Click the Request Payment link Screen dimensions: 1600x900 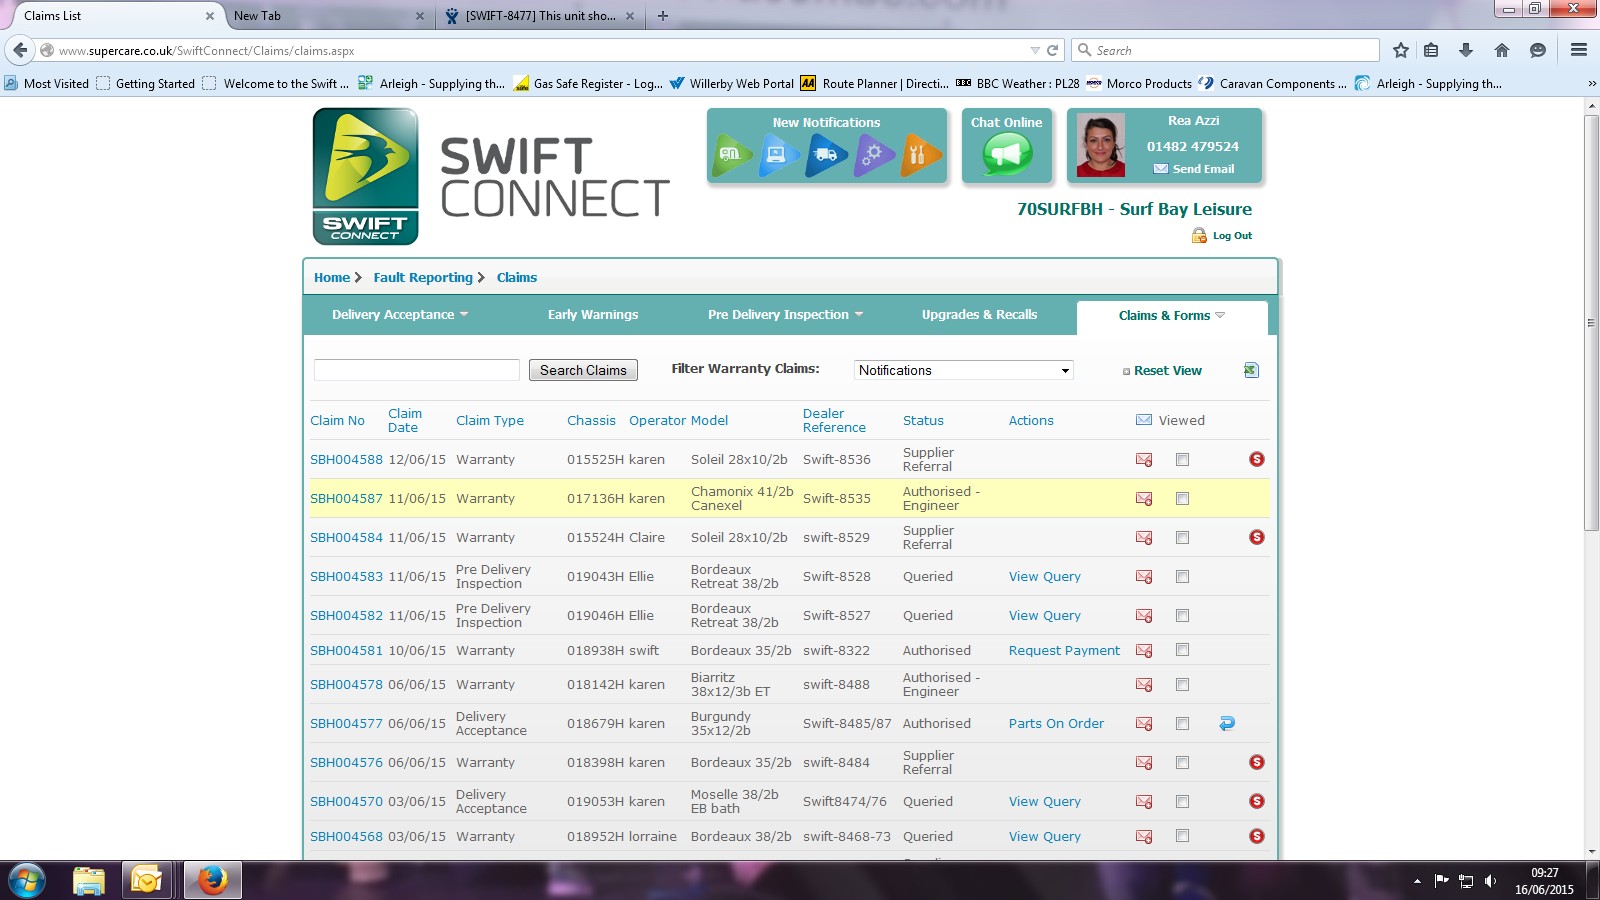pyautogui.click(x=1064, y=650)
